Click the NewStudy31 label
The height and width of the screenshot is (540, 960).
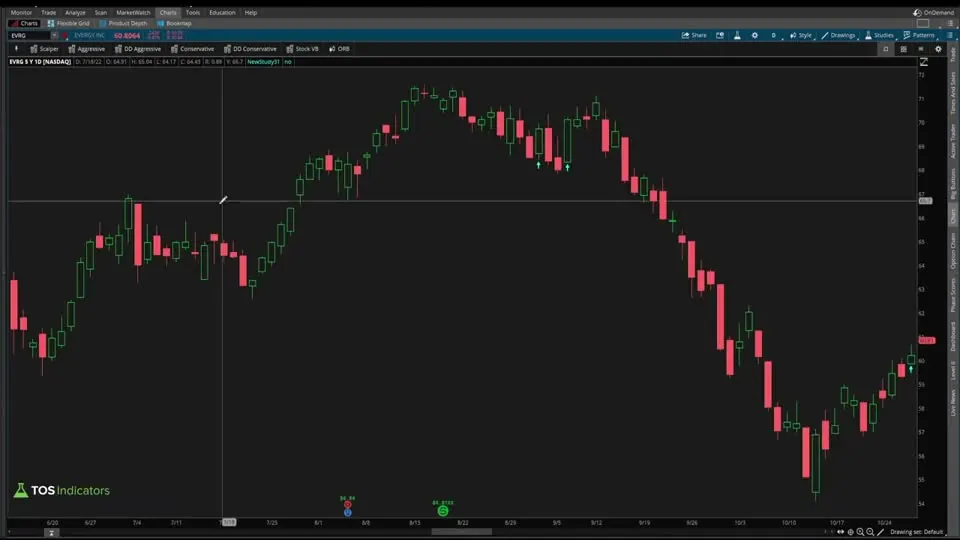[x=263, y=62]
